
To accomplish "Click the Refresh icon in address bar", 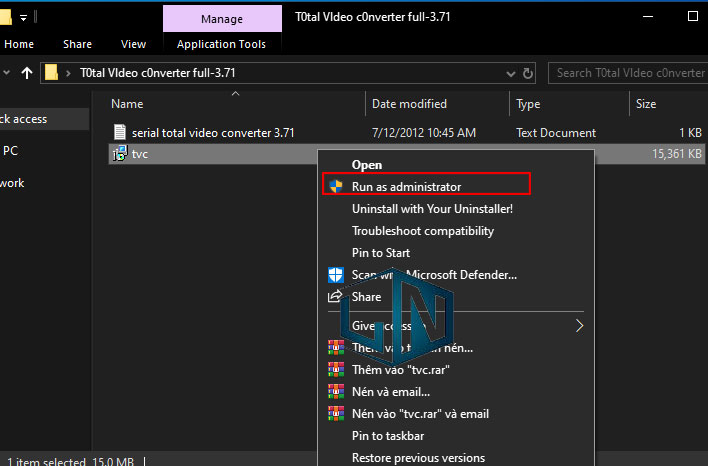I will pos(527,73).
